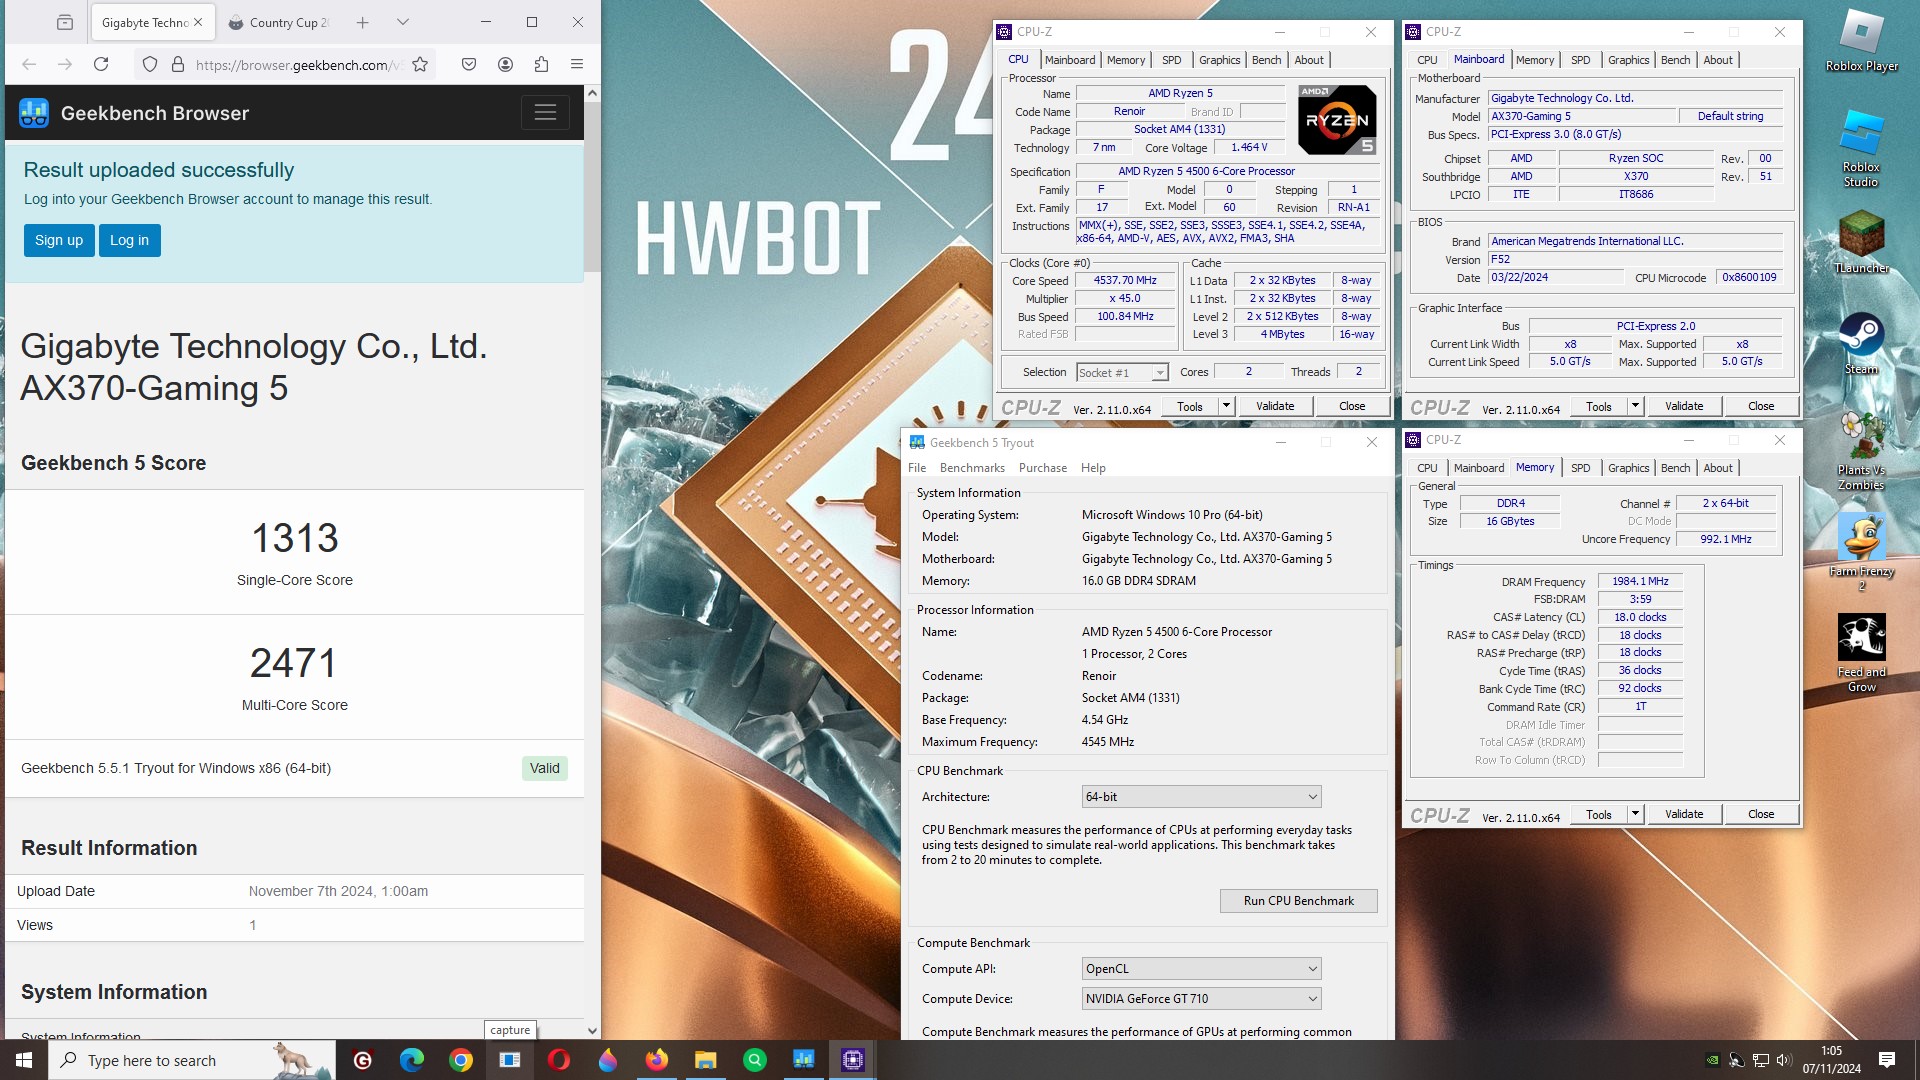Switch to CPU-Z taskbar icon

pyautogui.click(x=853, y=1060)
